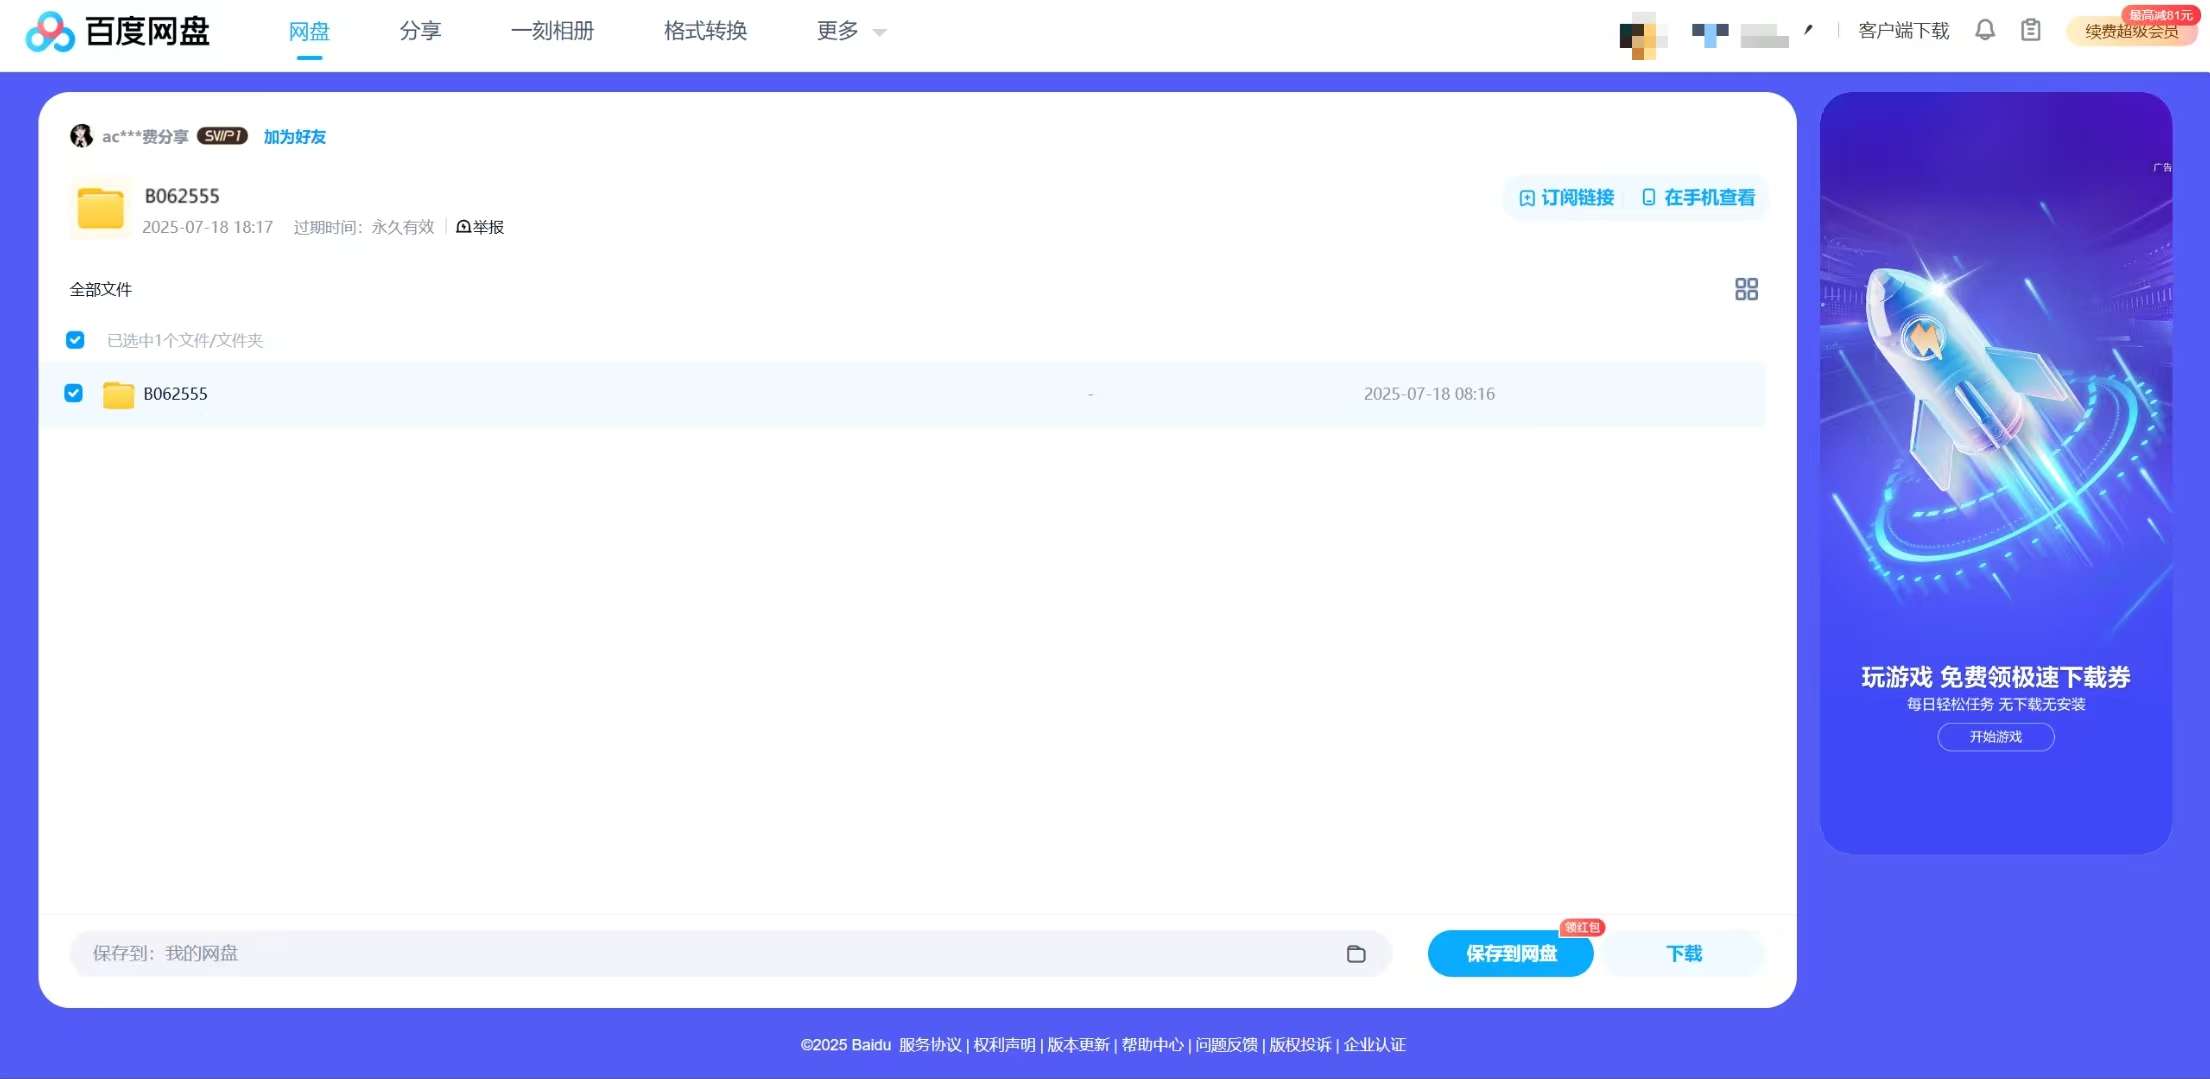Click the SVIP1 membership badge
Image resolution: width=2210 pixels, height=1079 pixels.
(222, 136)
